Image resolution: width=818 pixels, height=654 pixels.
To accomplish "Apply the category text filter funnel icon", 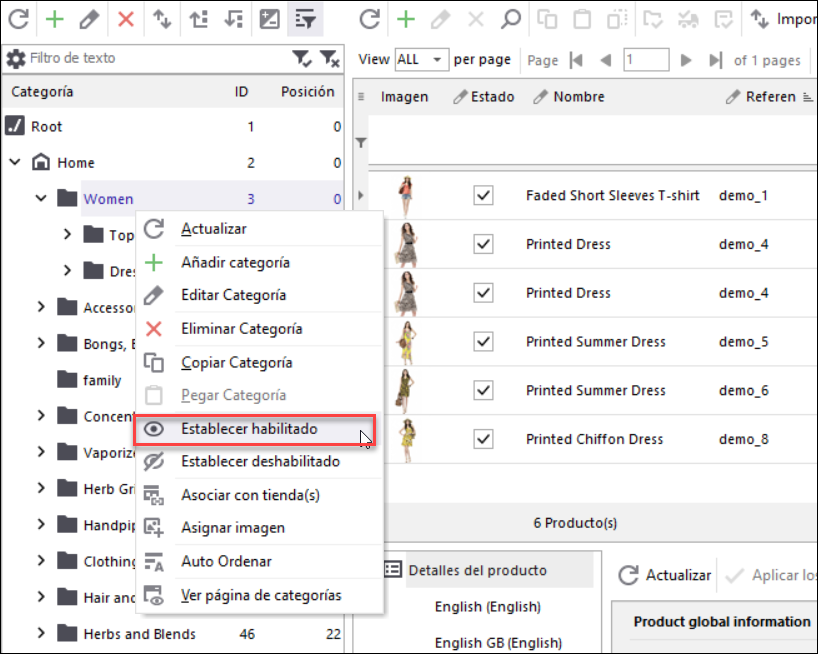I will (x=302, y=58).
